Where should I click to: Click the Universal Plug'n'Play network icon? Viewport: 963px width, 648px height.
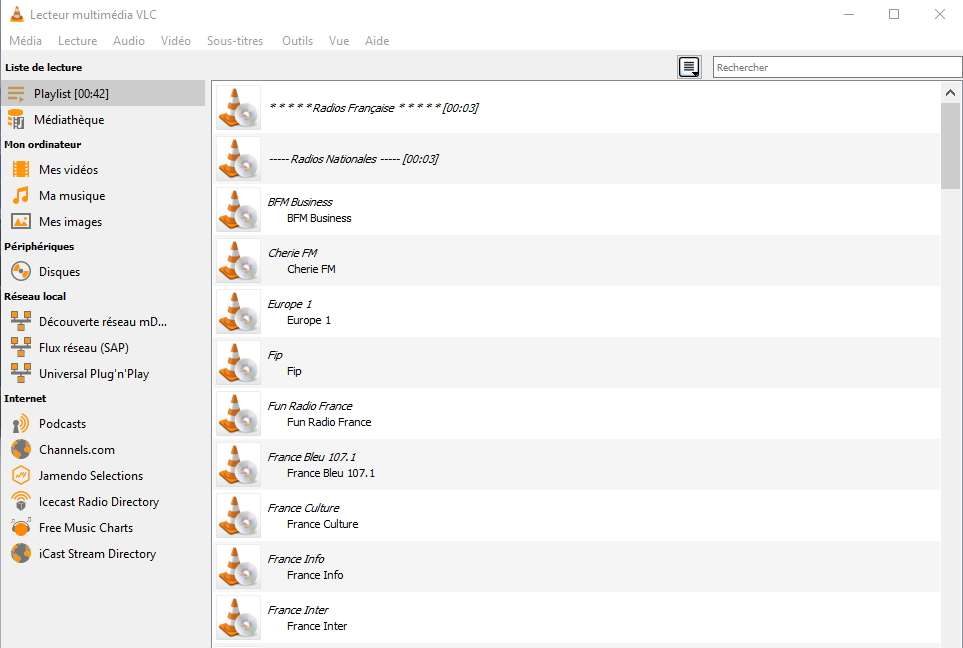(x=21, y=373)
